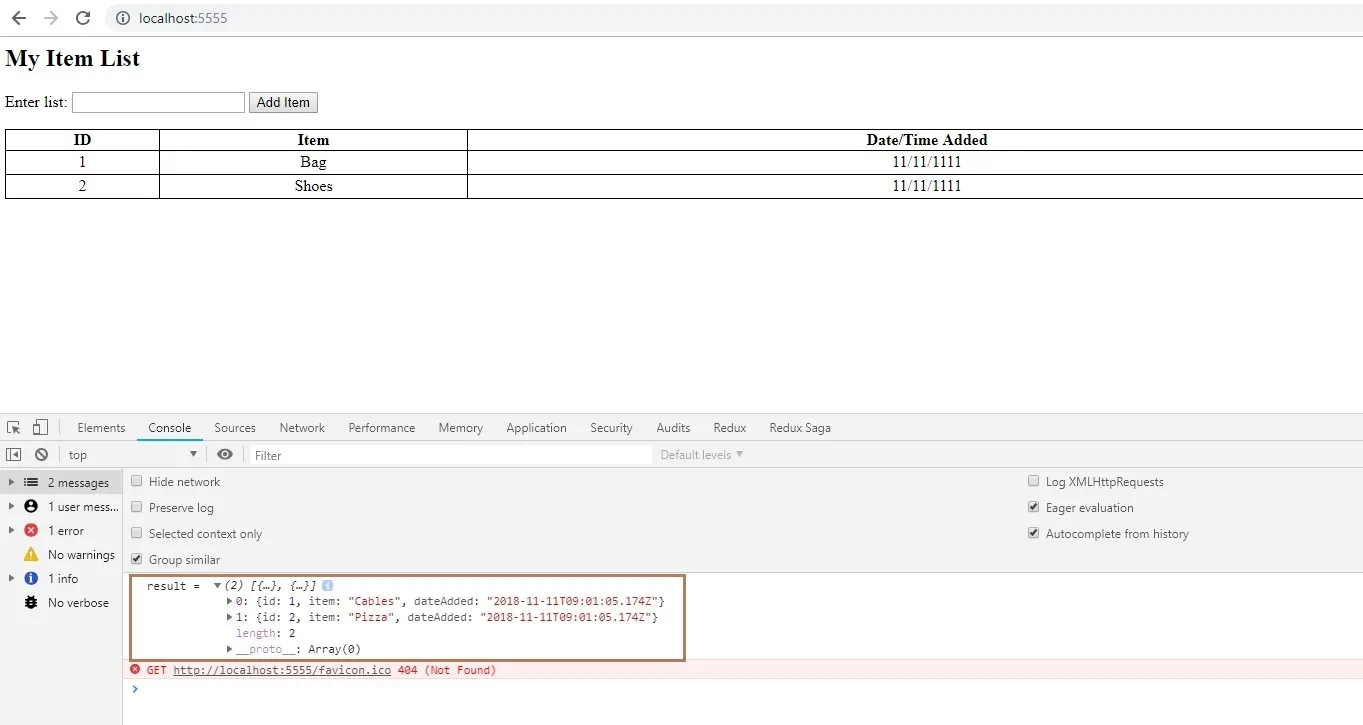Select the list icon beside '2 messages'
Viewport: 1363px width, 725px height.
click(31, 482)
